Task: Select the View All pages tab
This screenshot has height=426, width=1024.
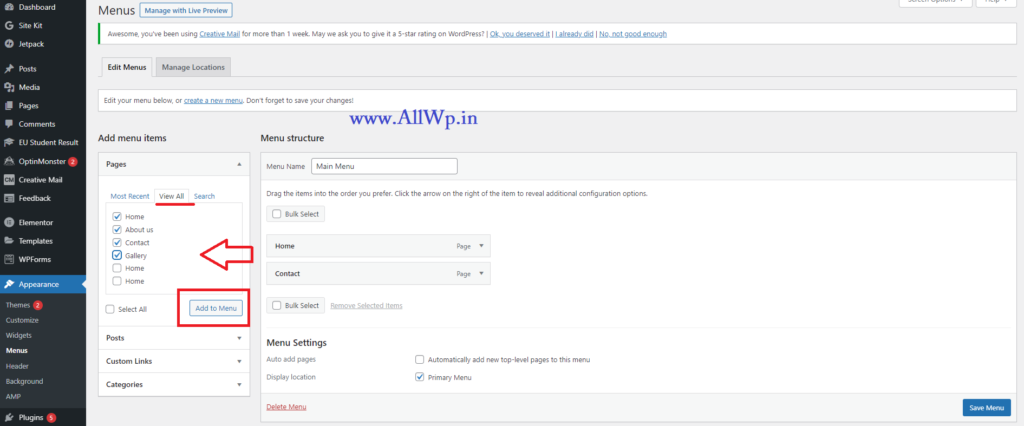Action: coord(172,196)
